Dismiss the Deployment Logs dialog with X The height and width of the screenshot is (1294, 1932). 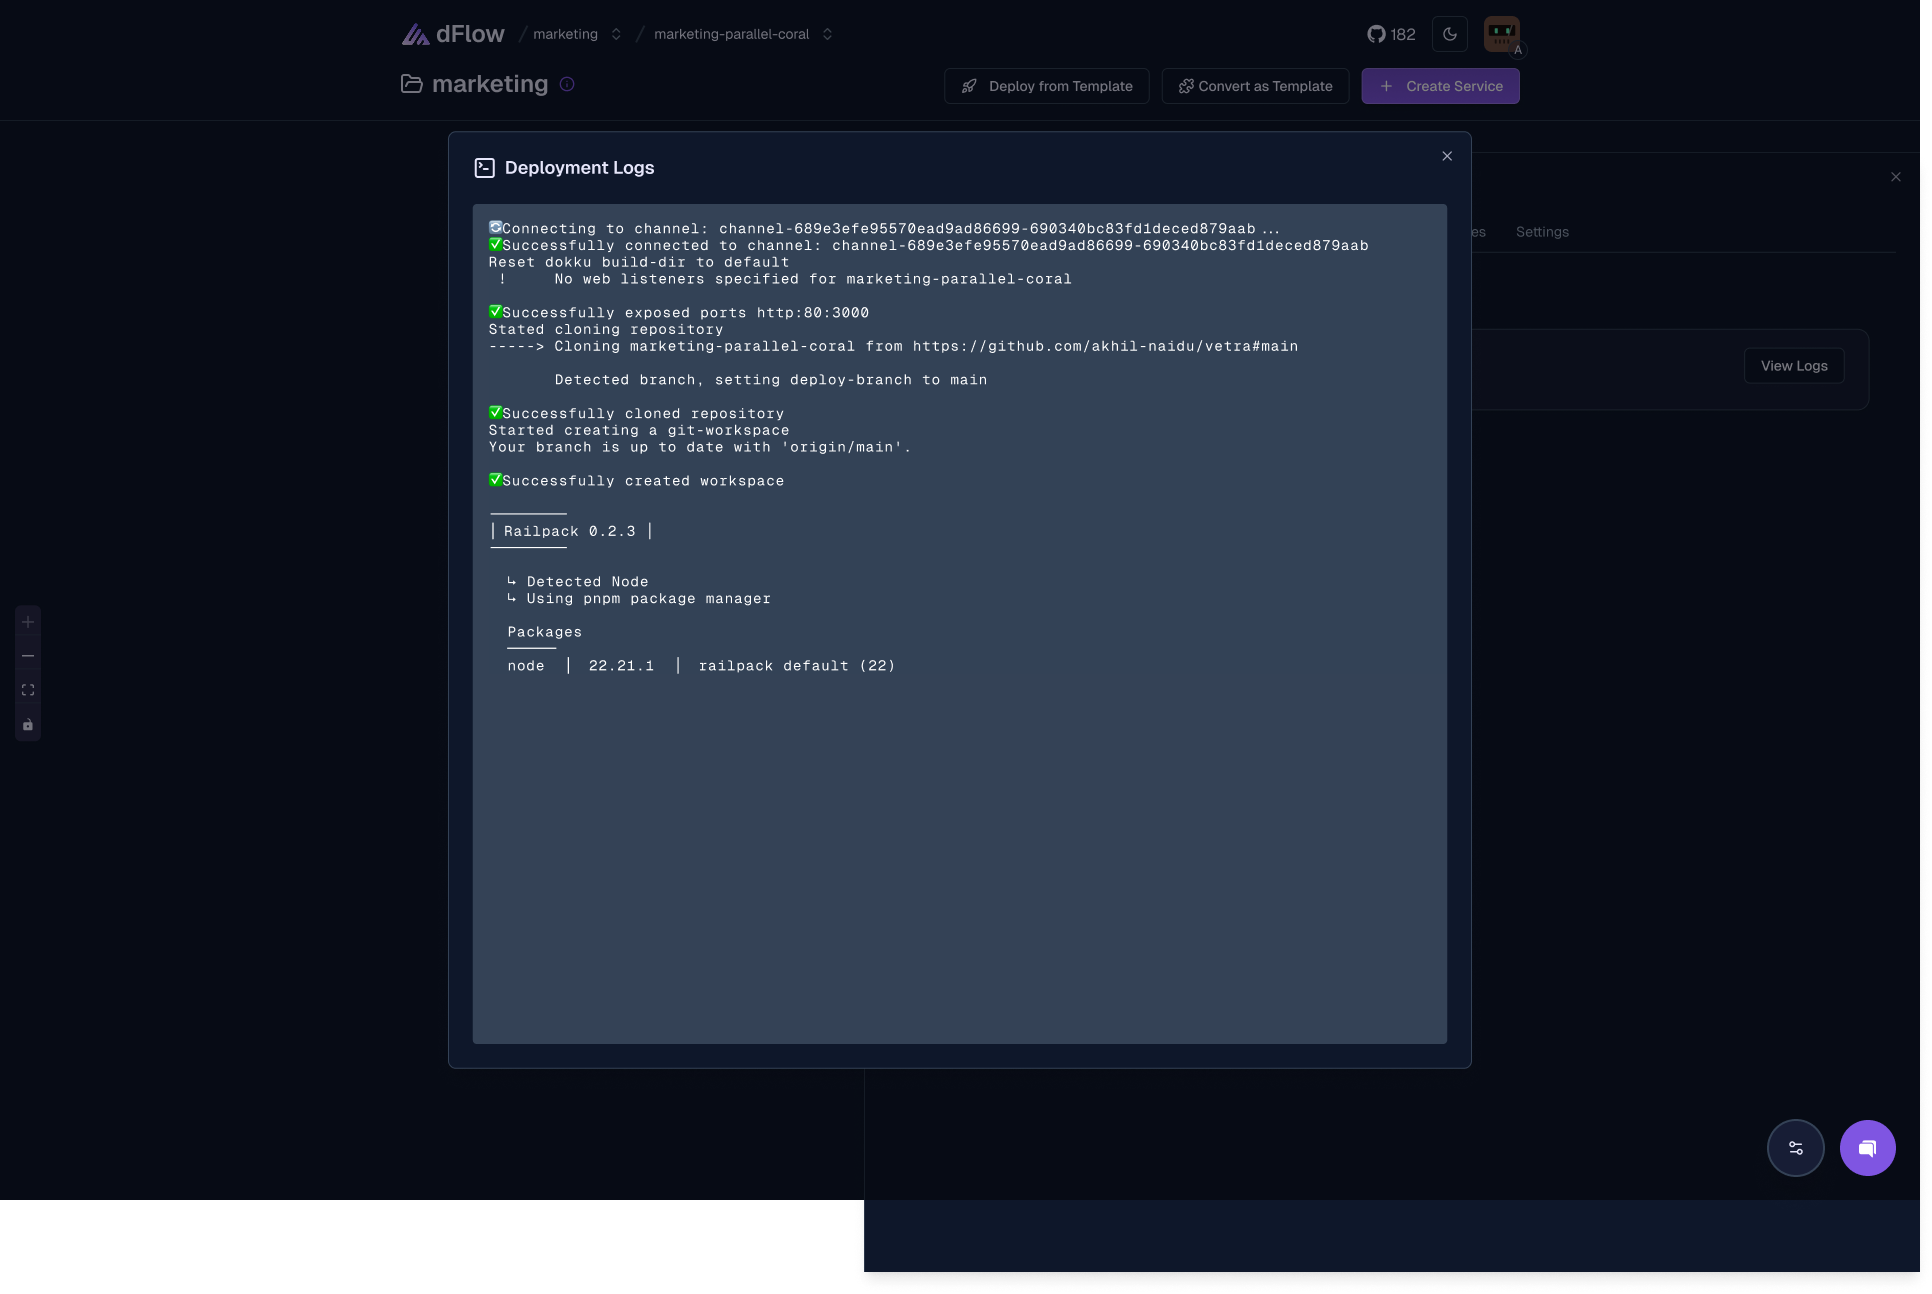tap(1446, 156)
